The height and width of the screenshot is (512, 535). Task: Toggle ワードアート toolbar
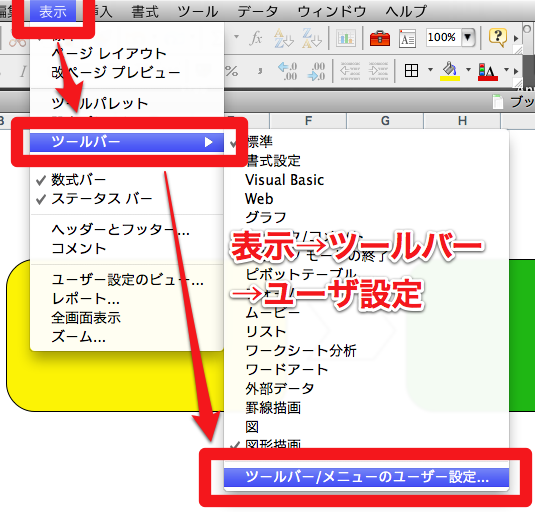[x=366, y=369]
